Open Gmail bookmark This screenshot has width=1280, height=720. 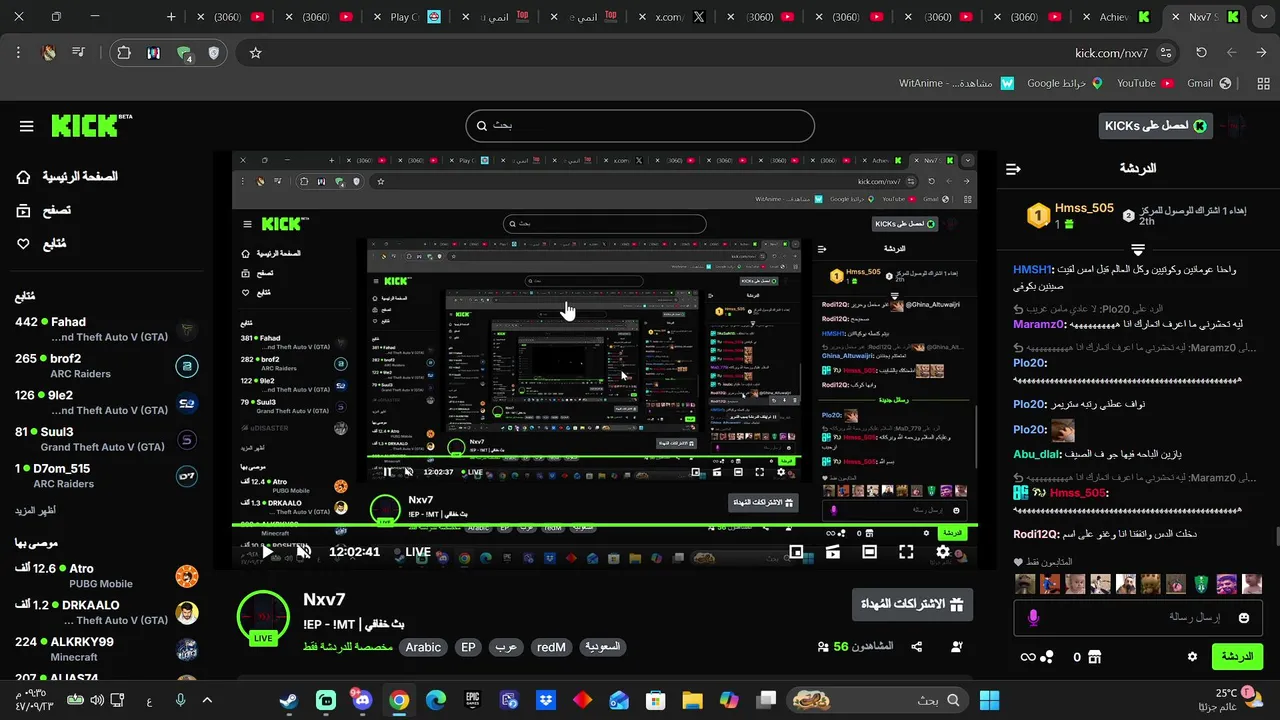point(1208,83)
